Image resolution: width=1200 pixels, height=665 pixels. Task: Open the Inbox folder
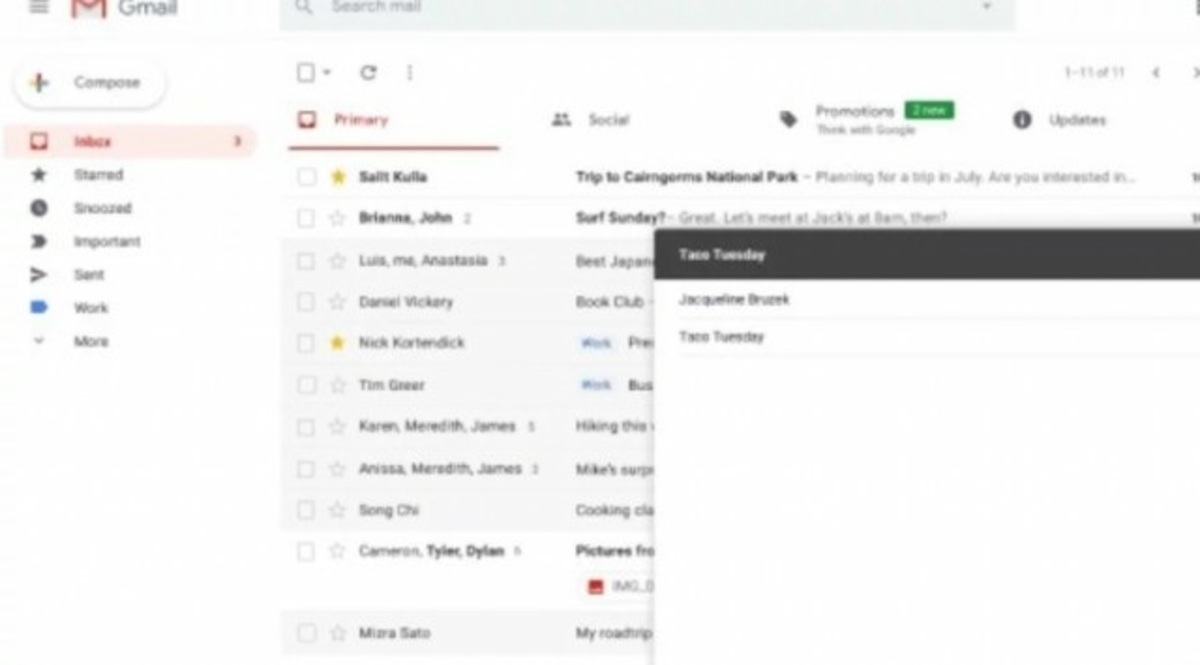[130, 142]
